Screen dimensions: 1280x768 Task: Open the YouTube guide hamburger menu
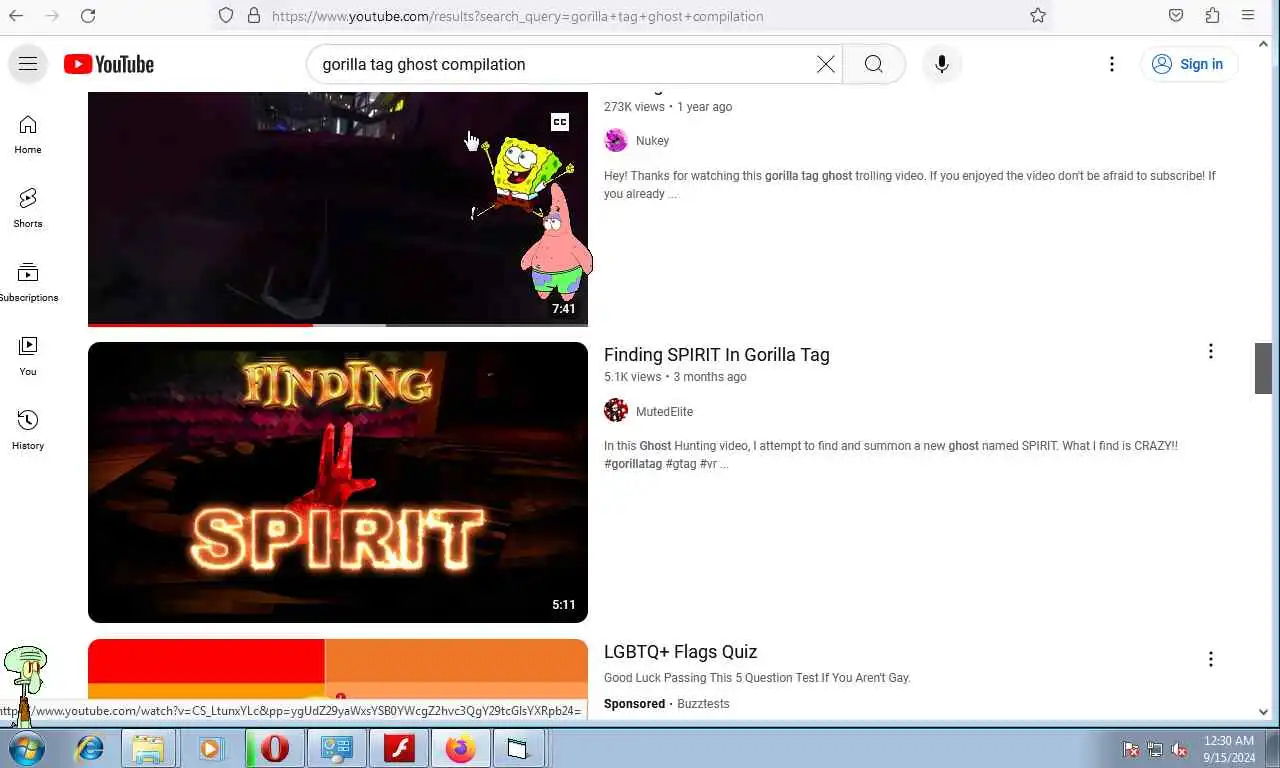(28, 64)
